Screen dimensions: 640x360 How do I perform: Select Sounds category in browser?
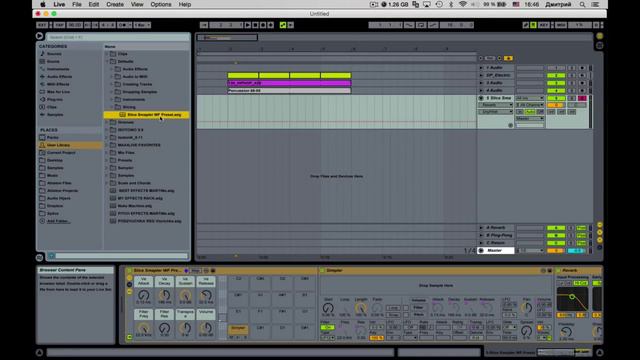(54, 54)
